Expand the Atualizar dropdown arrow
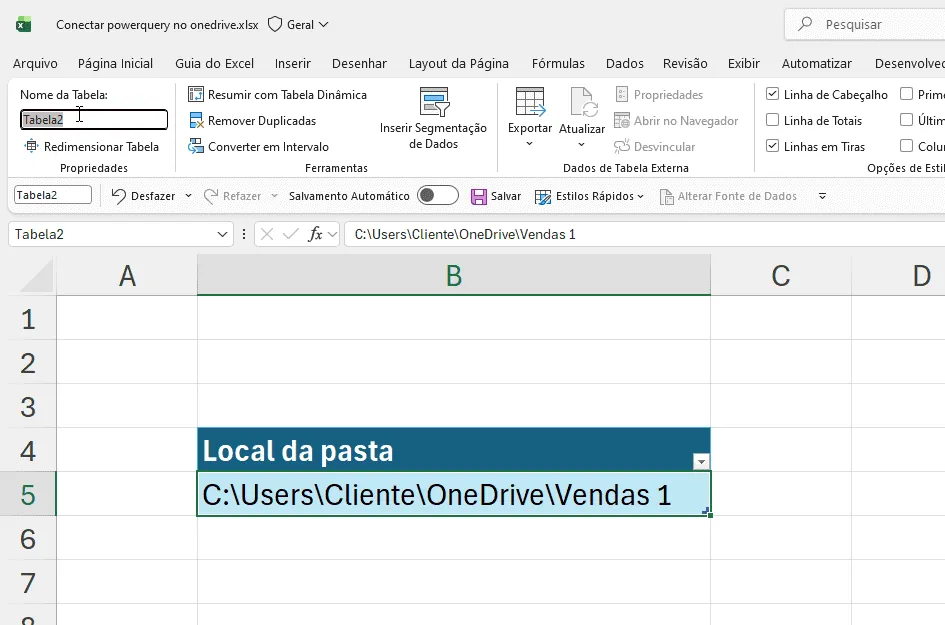The height and width of the screenshot is (625, 945). 582,144
